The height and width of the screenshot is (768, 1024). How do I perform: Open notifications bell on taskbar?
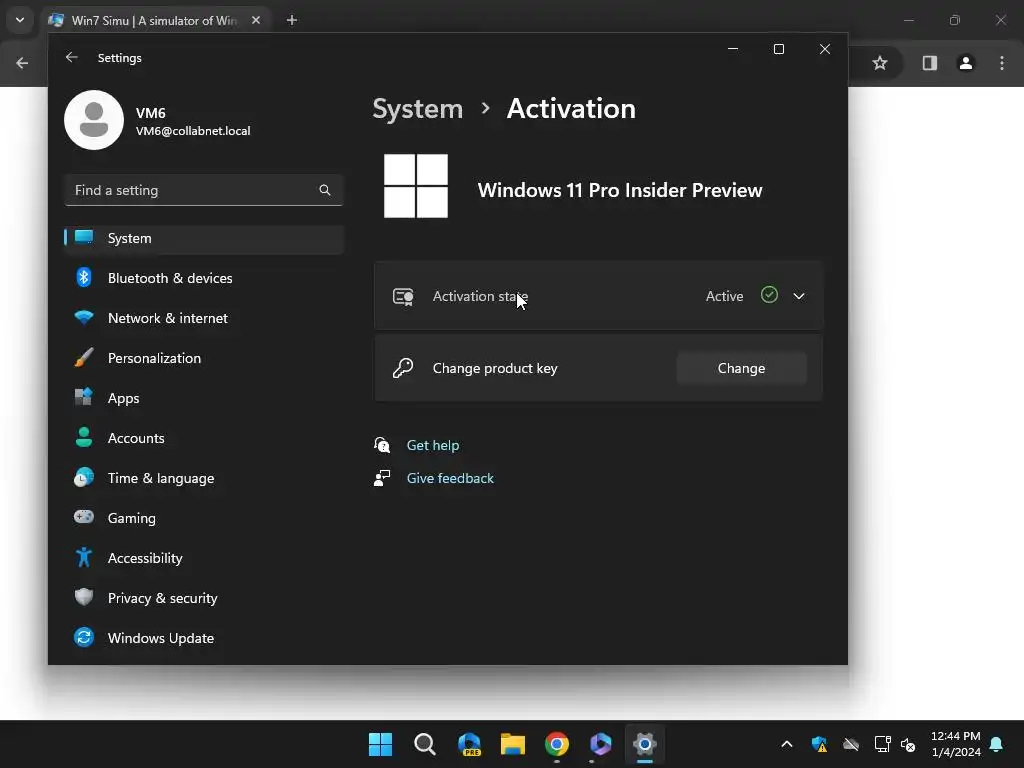[997, 744]
